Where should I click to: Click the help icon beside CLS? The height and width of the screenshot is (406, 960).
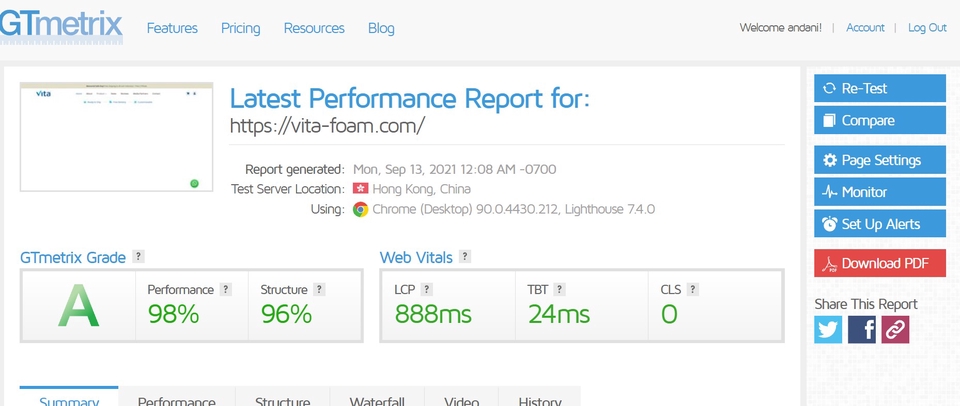tap(692, 290)
